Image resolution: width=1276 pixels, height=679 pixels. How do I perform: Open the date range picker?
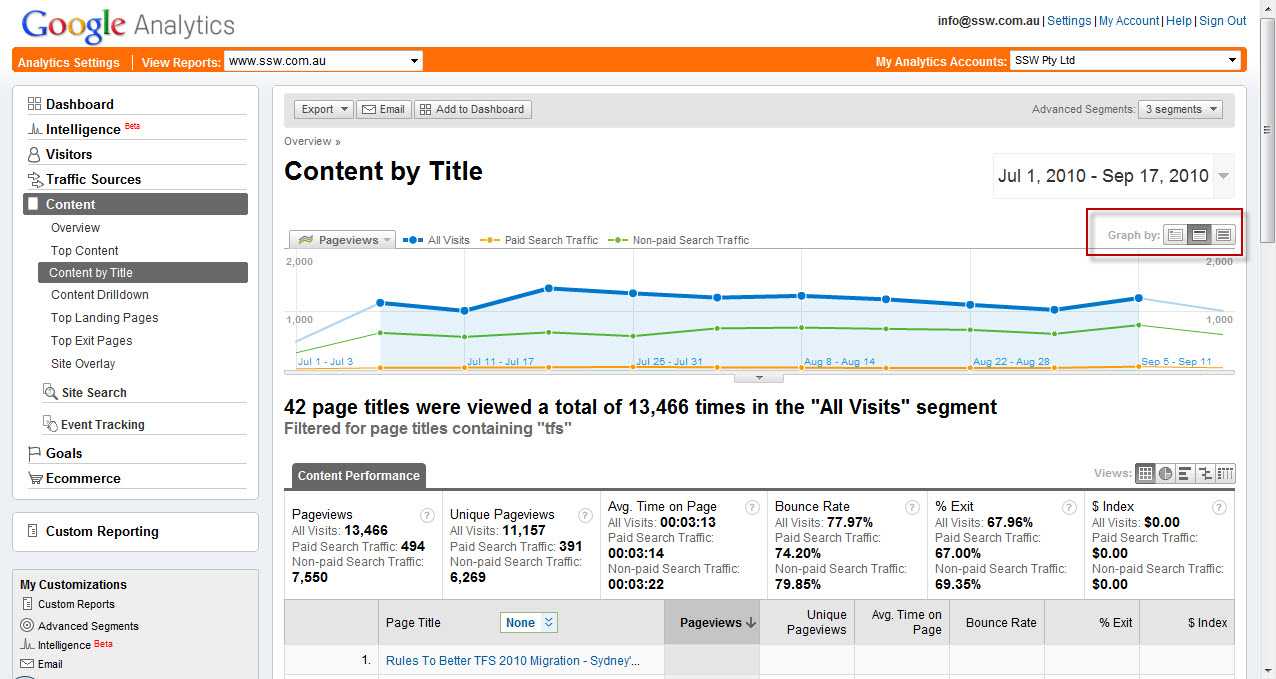[x=1113, y=176]
